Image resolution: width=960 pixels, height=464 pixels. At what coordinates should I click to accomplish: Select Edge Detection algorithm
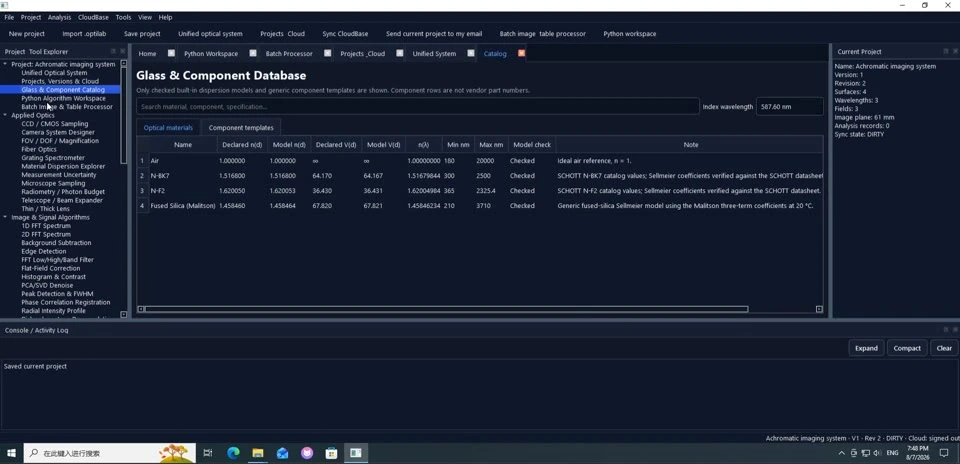(43, 251)
